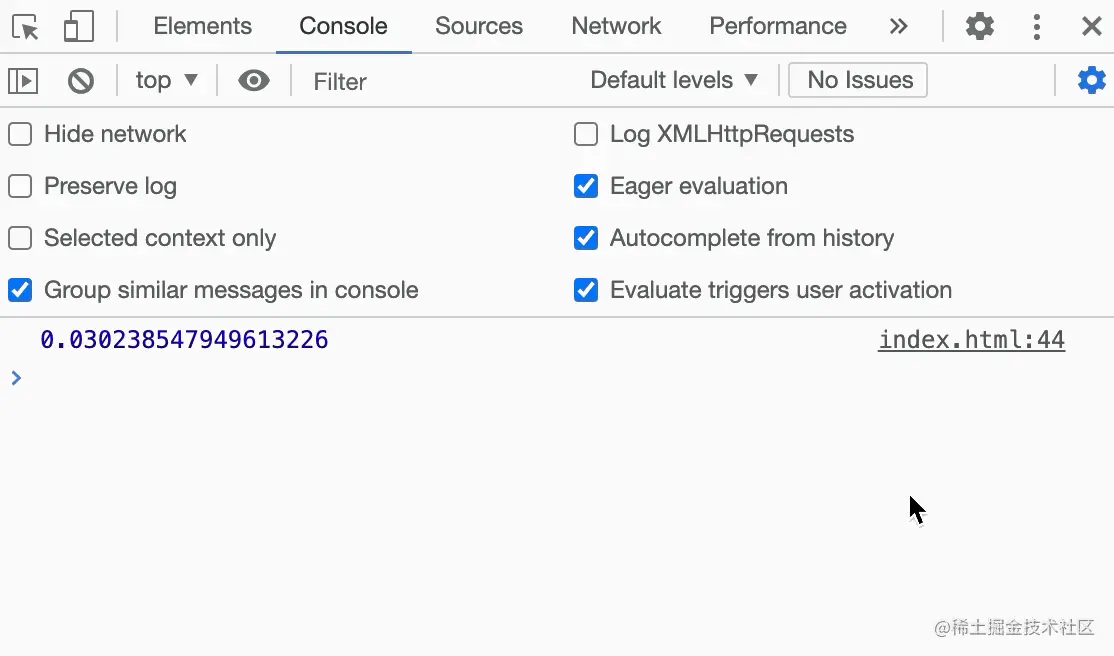1114x656 pixels.
Task: Activate the inspect element picker icon
Action: [26, 27]
